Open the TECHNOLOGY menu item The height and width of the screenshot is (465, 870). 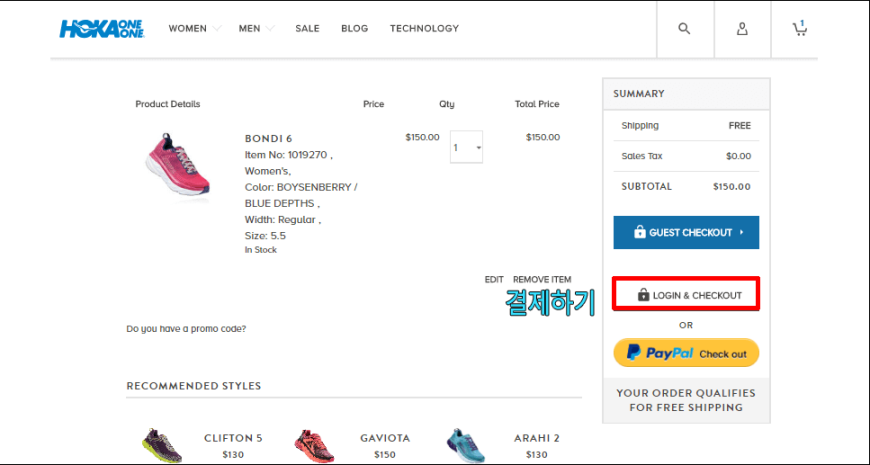(x=424, y=28)
